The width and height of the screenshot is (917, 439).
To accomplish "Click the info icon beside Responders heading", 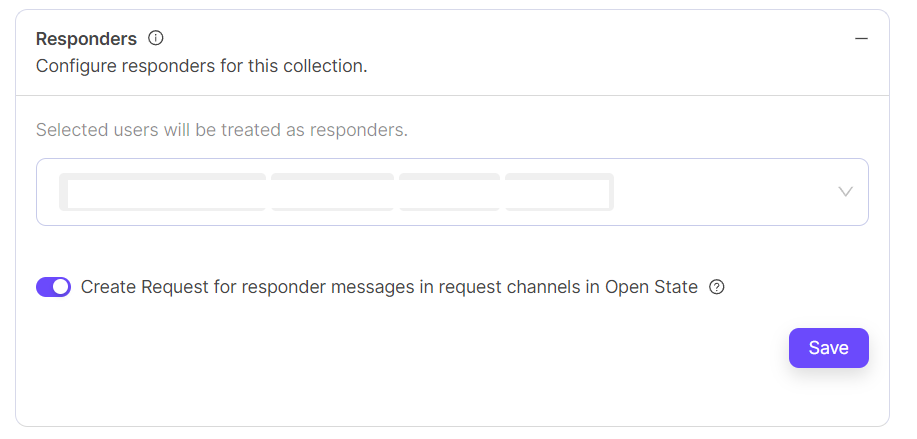I will [x=155, y=39].
